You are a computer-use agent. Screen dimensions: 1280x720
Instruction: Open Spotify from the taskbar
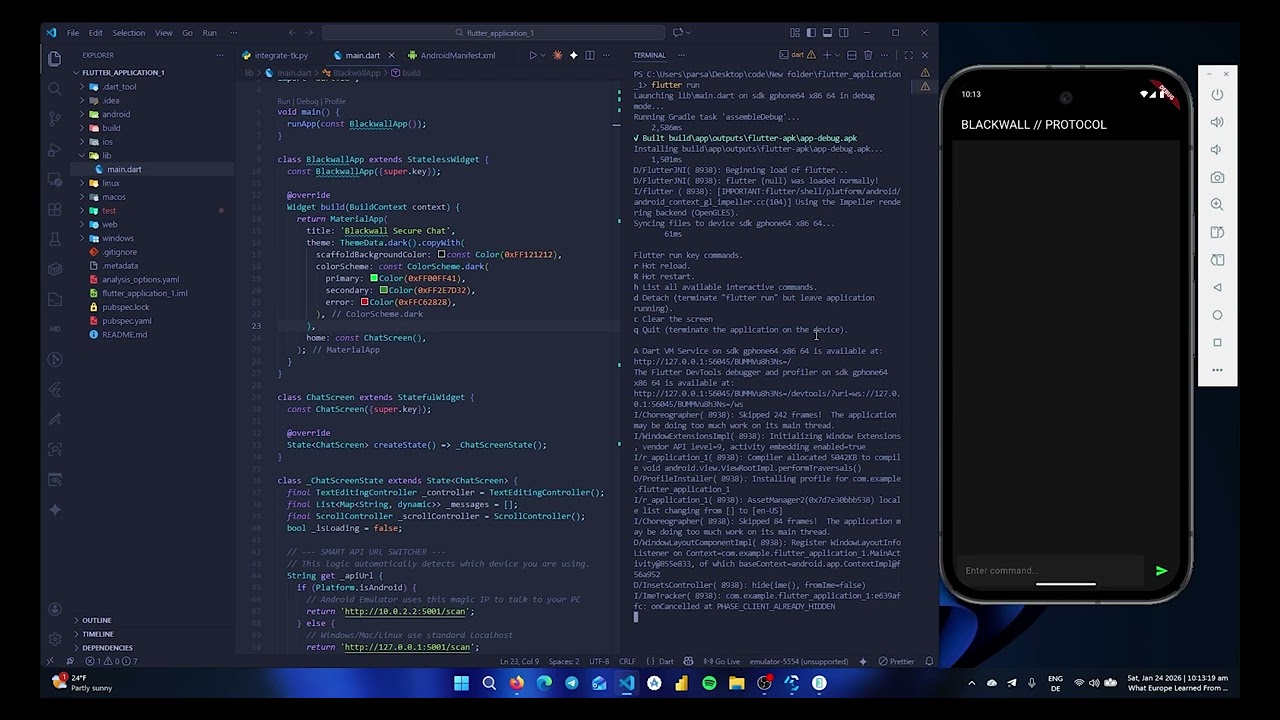coord(709,683)
